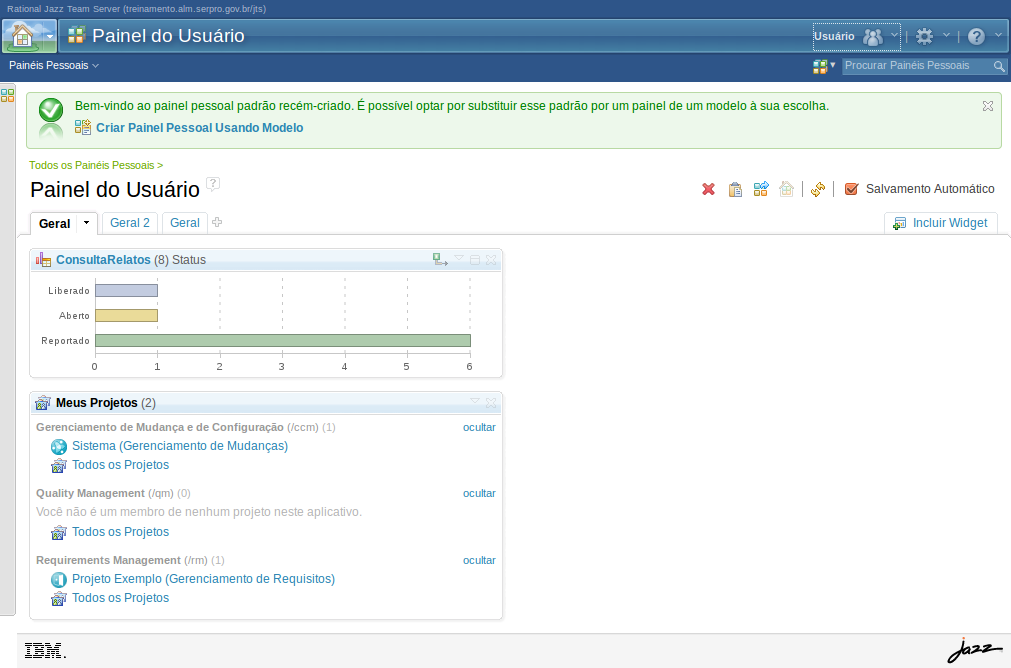Open the Help question mark icon
Screen dimensions: 1011x668
pyautogui.click(x=976, y=36)
